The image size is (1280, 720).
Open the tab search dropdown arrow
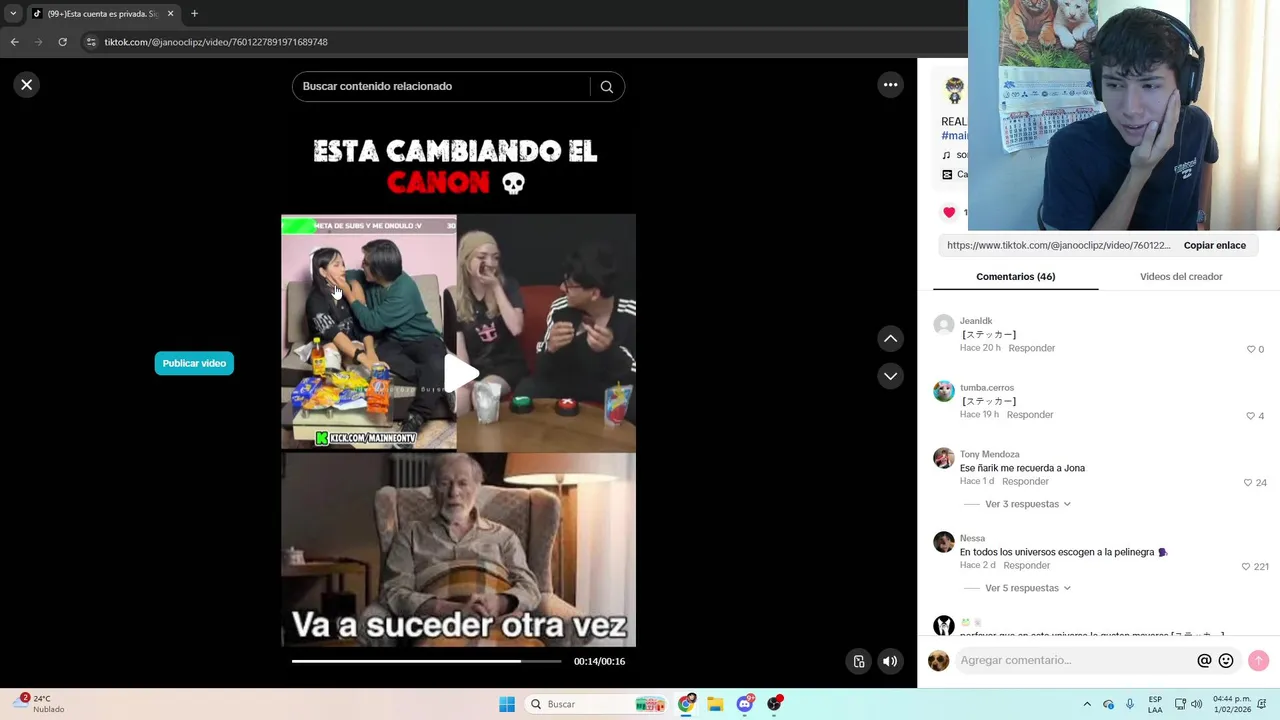13,14
